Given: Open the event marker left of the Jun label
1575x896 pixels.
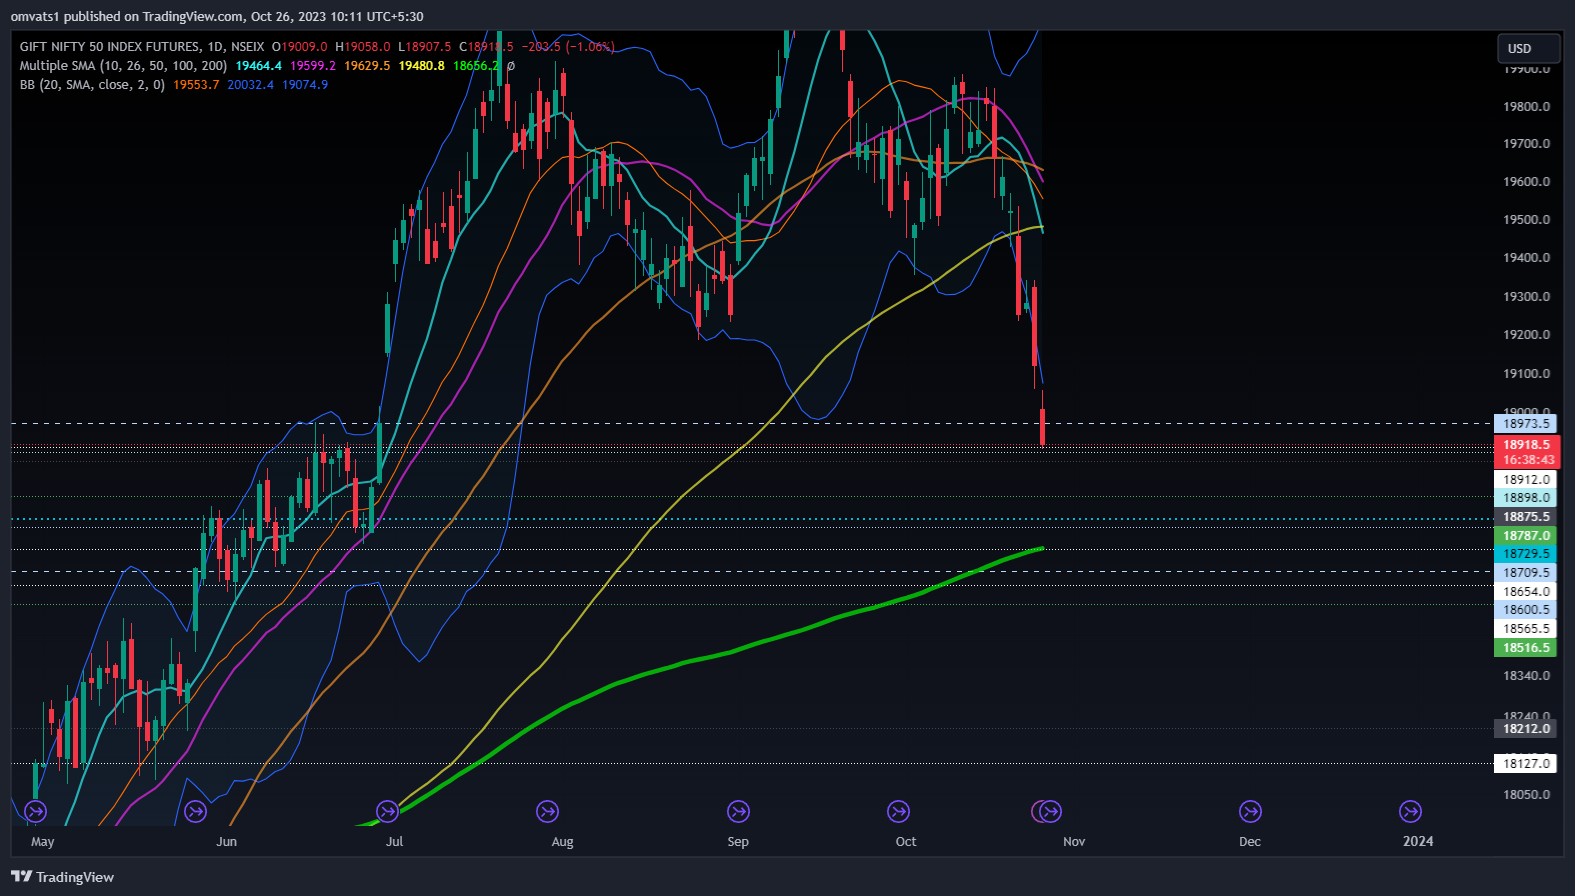Looking at the screenshot, I should pos(195,811).
